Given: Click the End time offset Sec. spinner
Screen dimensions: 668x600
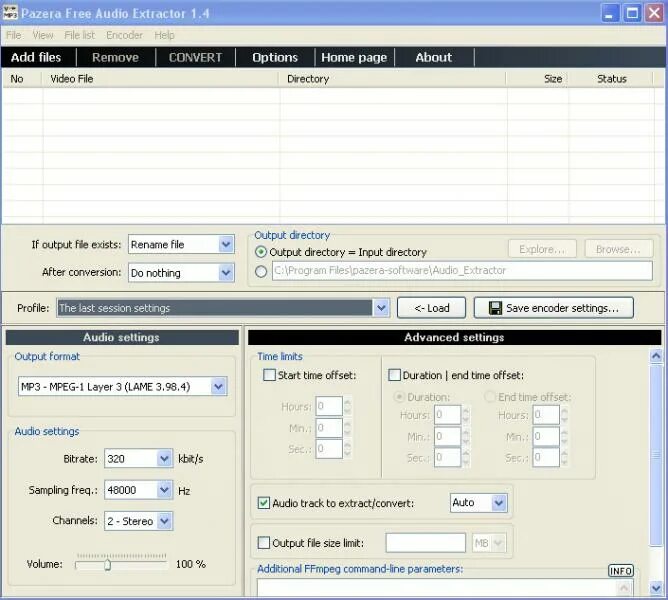Looking at the screenshot, I should pos(564,457).
